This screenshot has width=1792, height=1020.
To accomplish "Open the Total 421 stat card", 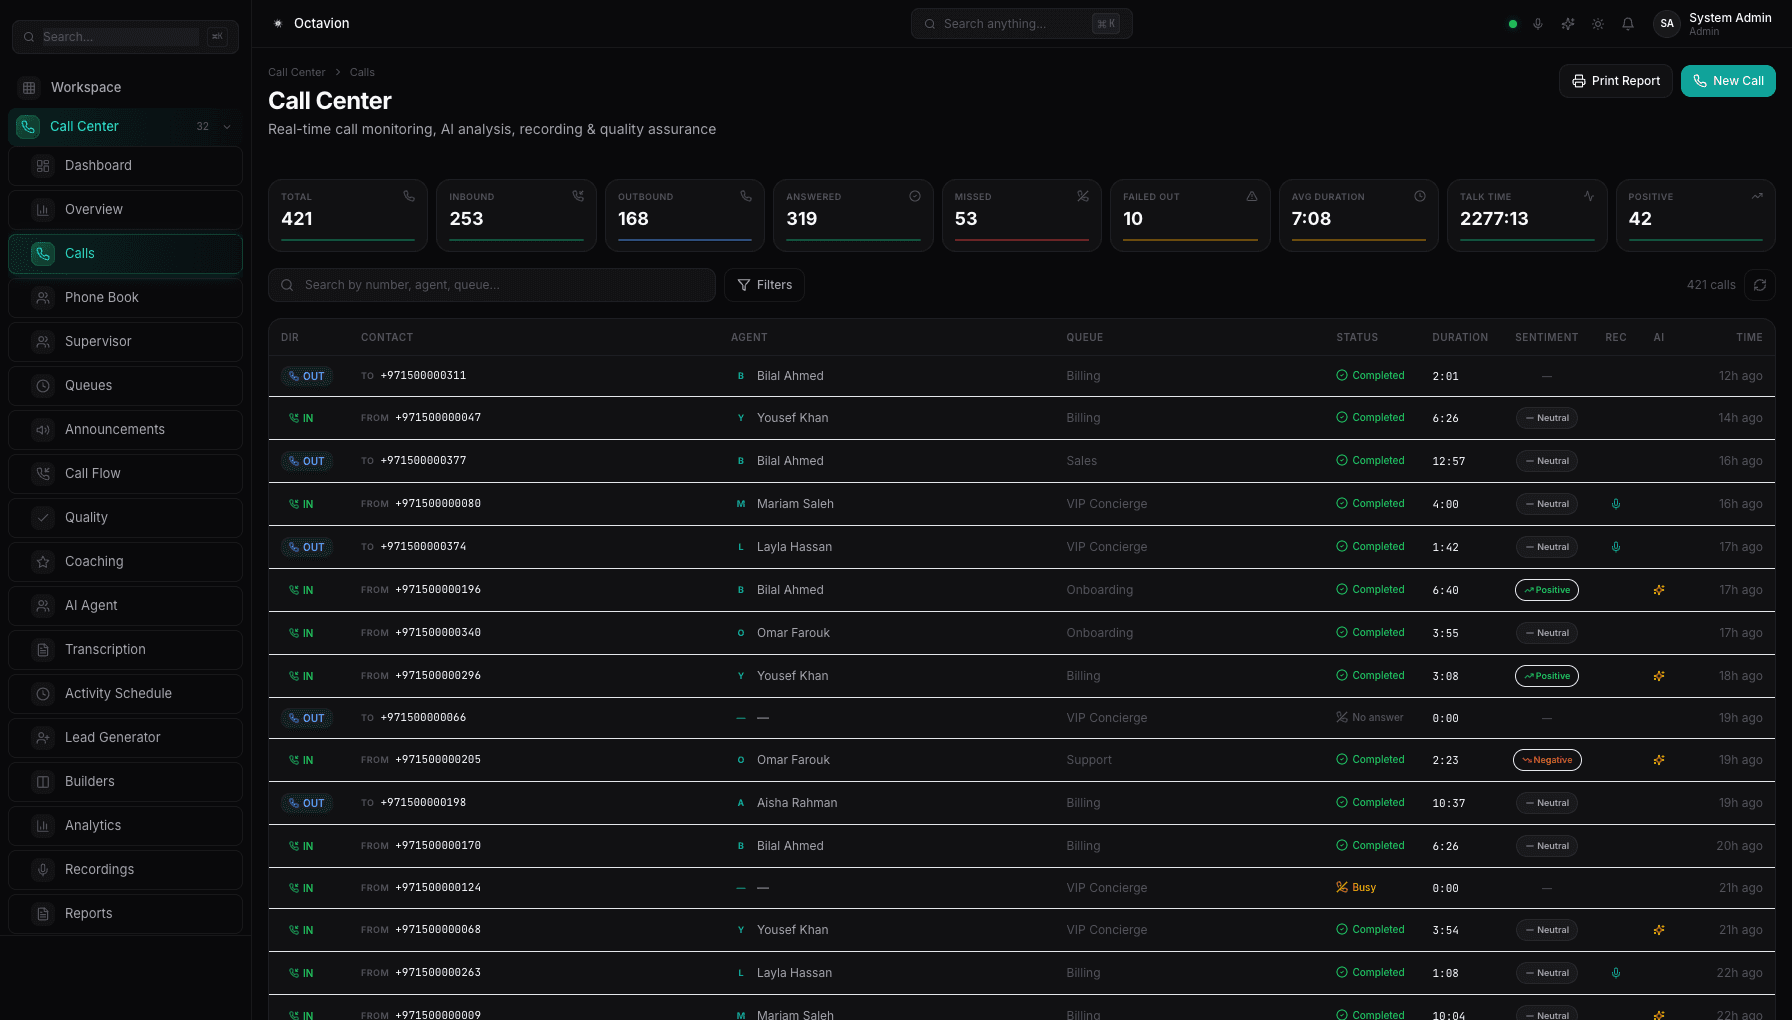I will click(x=348, y=215).
